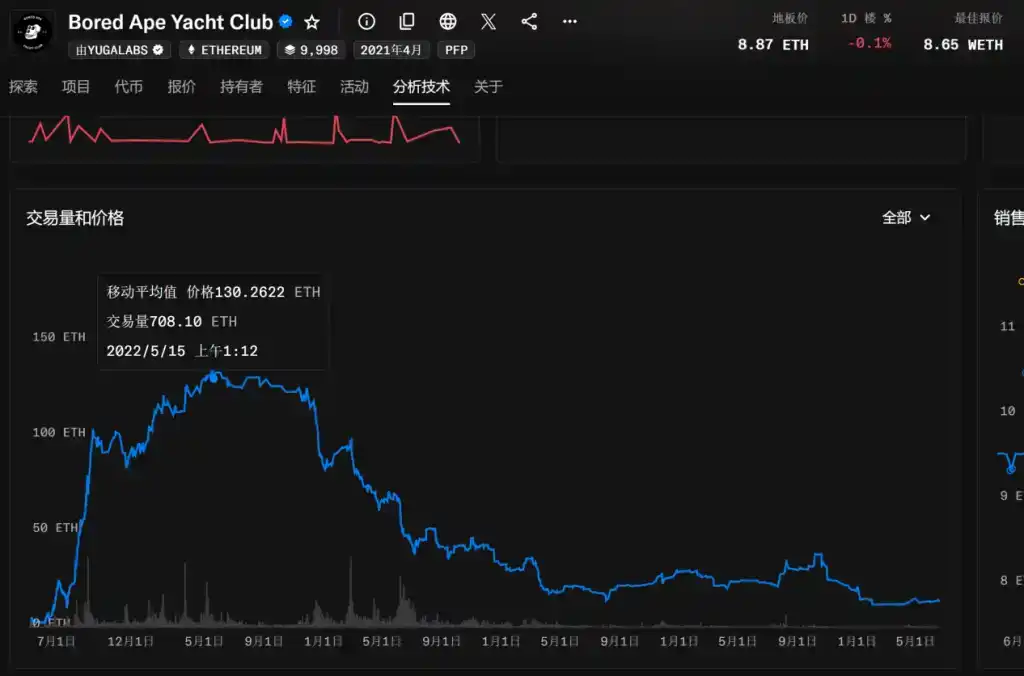Switch to the 项目 tab

coord(76,87)
